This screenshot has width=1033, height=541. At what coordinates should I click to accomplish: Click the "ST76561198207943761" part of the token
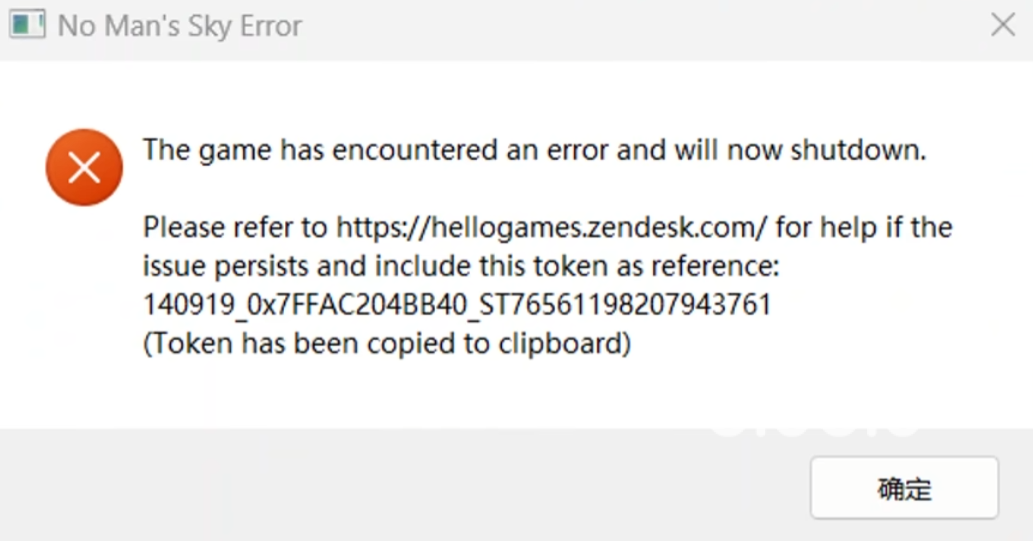pos(625,305)
